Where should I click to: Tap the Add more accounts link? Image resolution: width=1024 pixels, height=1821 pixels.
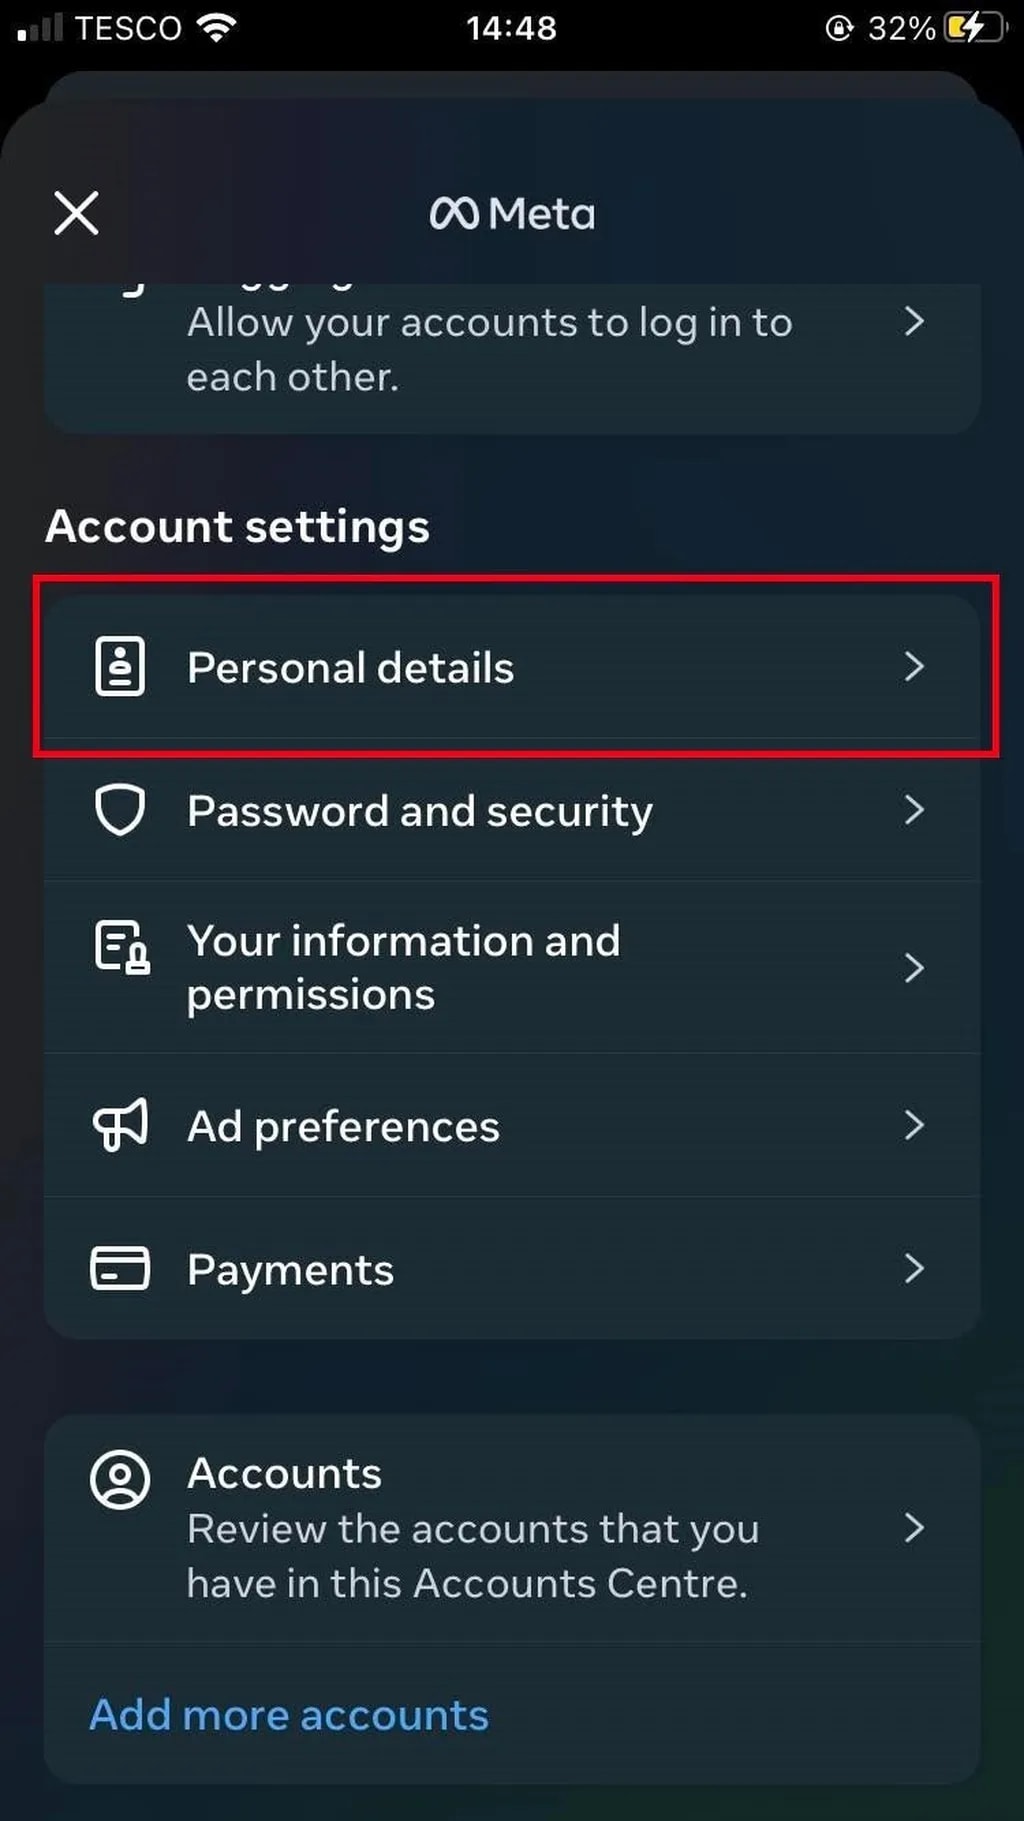pos(288,1714)
